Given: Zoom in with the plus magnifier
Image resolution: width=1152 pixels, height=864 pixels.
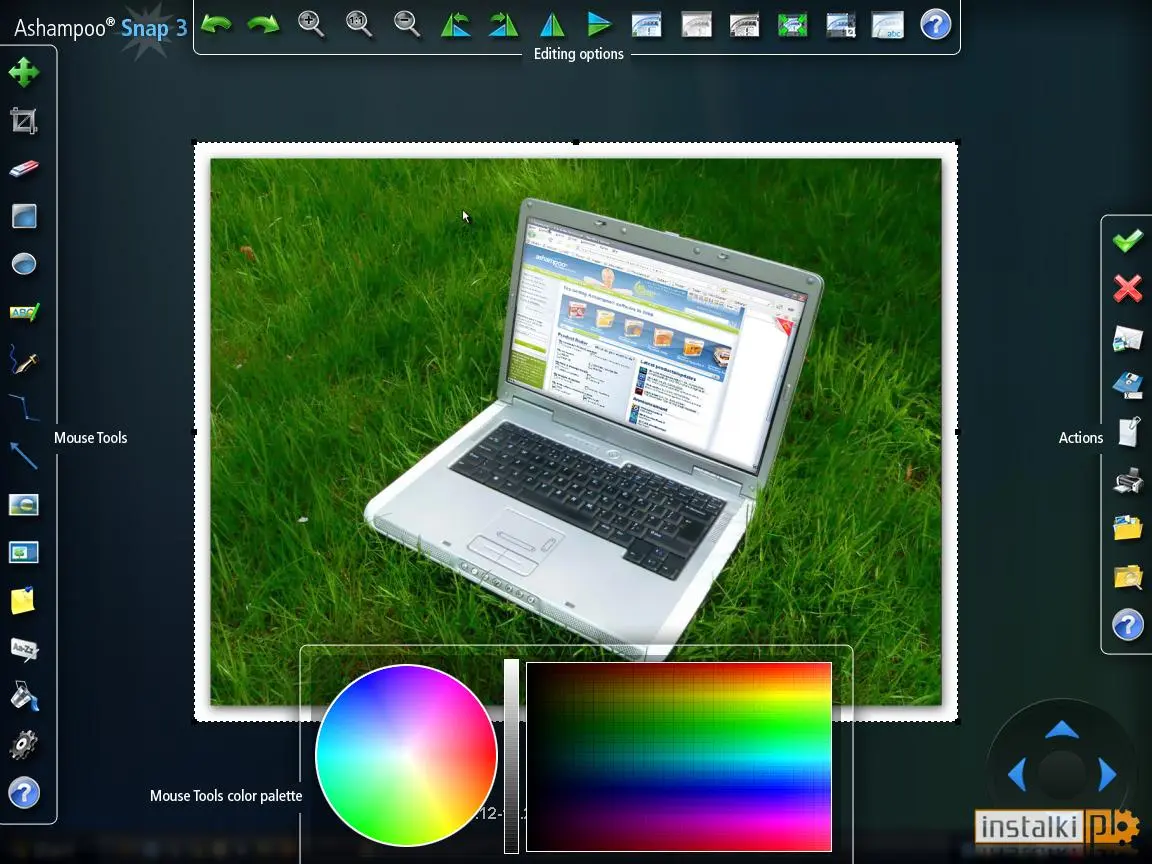Looking at the screenshot, I should coord(311,24).
